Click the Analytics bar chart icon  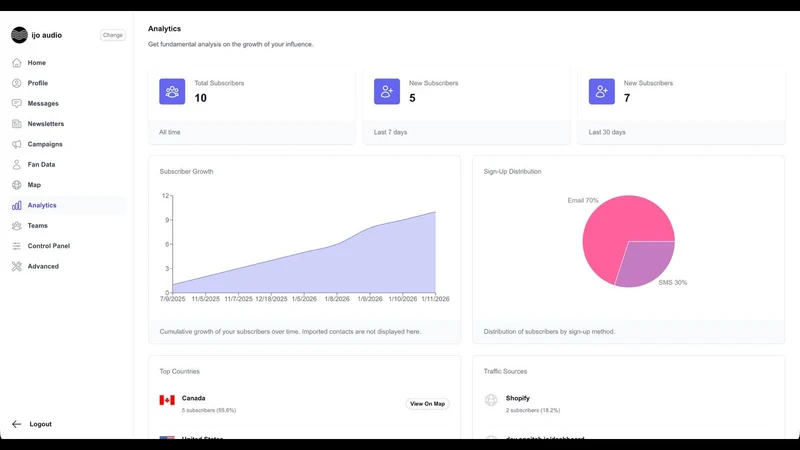pos(17,206)
